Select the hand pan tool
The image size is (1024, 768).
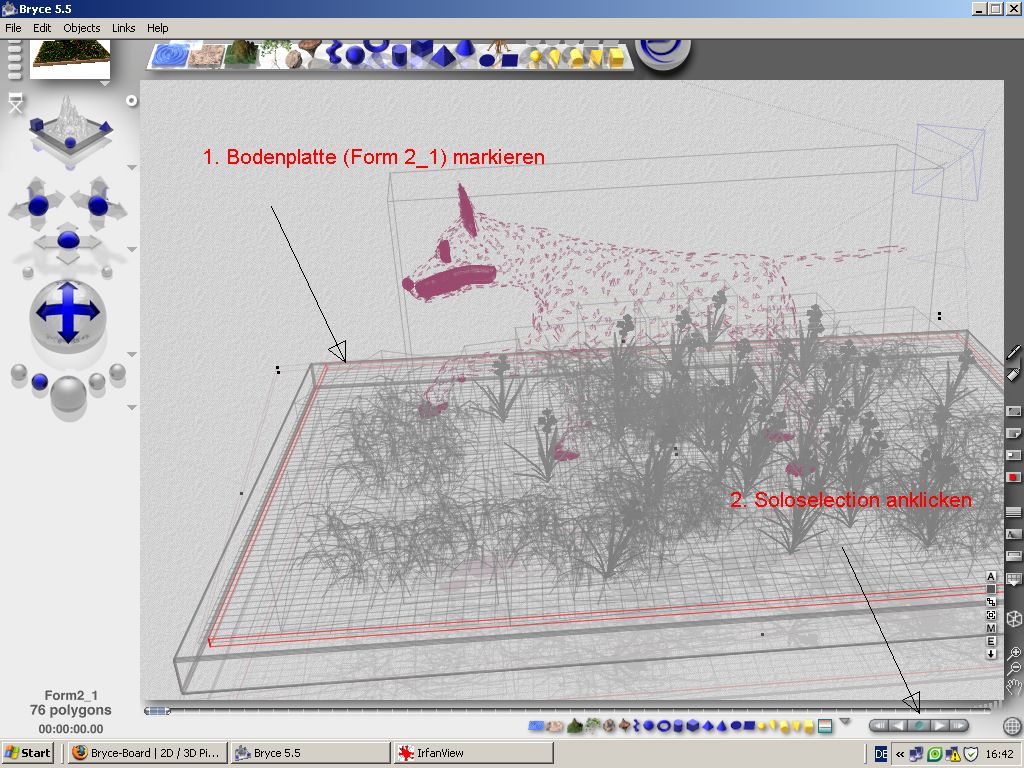click(1014, 686)
